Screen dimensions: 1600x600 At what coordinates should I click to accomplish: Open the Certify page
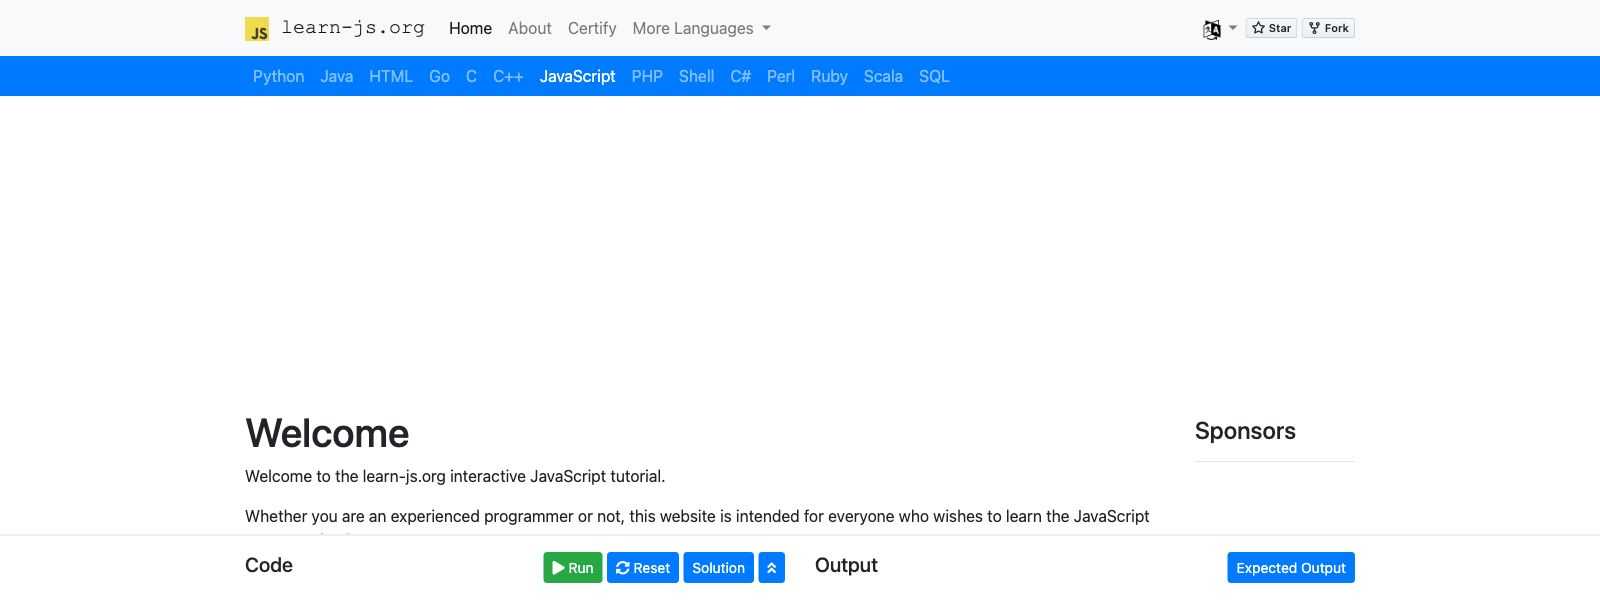592,28
